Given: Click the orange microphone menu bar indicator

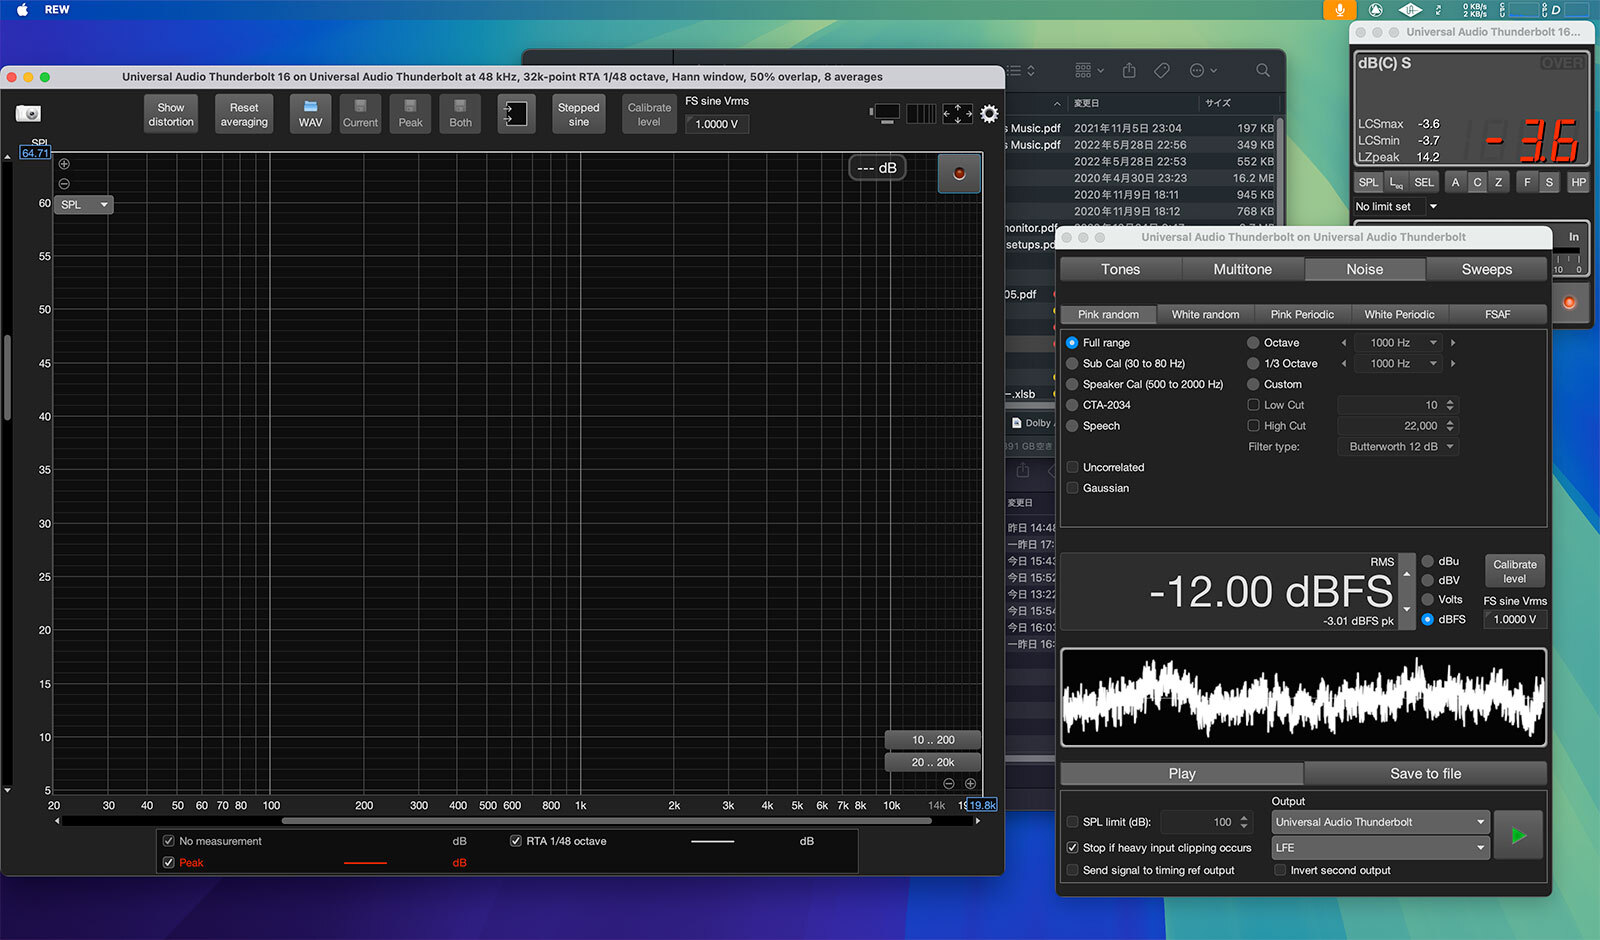Looking at the screenshot, I should pos(1339,10).
